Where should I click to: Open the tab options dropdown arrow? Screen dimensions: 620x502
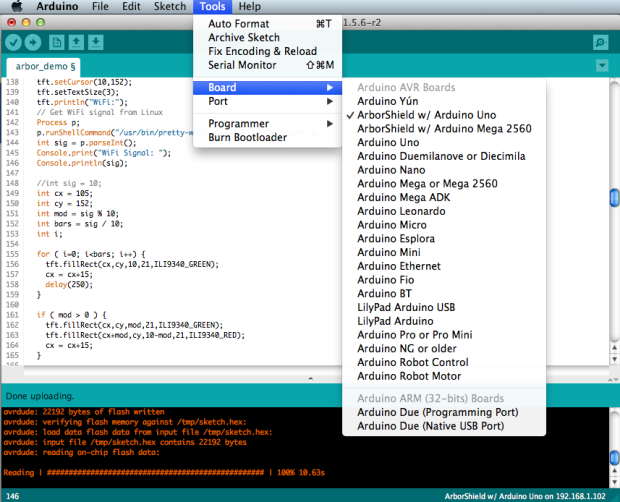coord(601,65)
